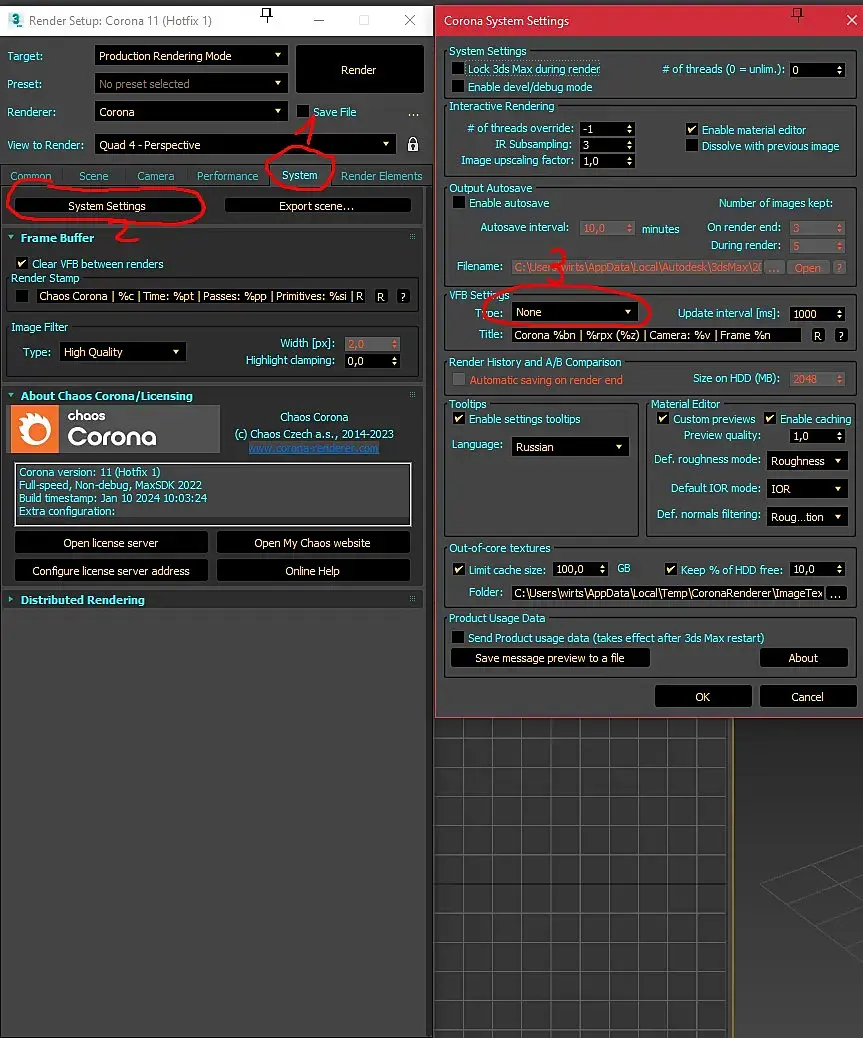Screen dimensions: 863x1038
Task: Switch to the Common tab
Action: click(30, 176)
